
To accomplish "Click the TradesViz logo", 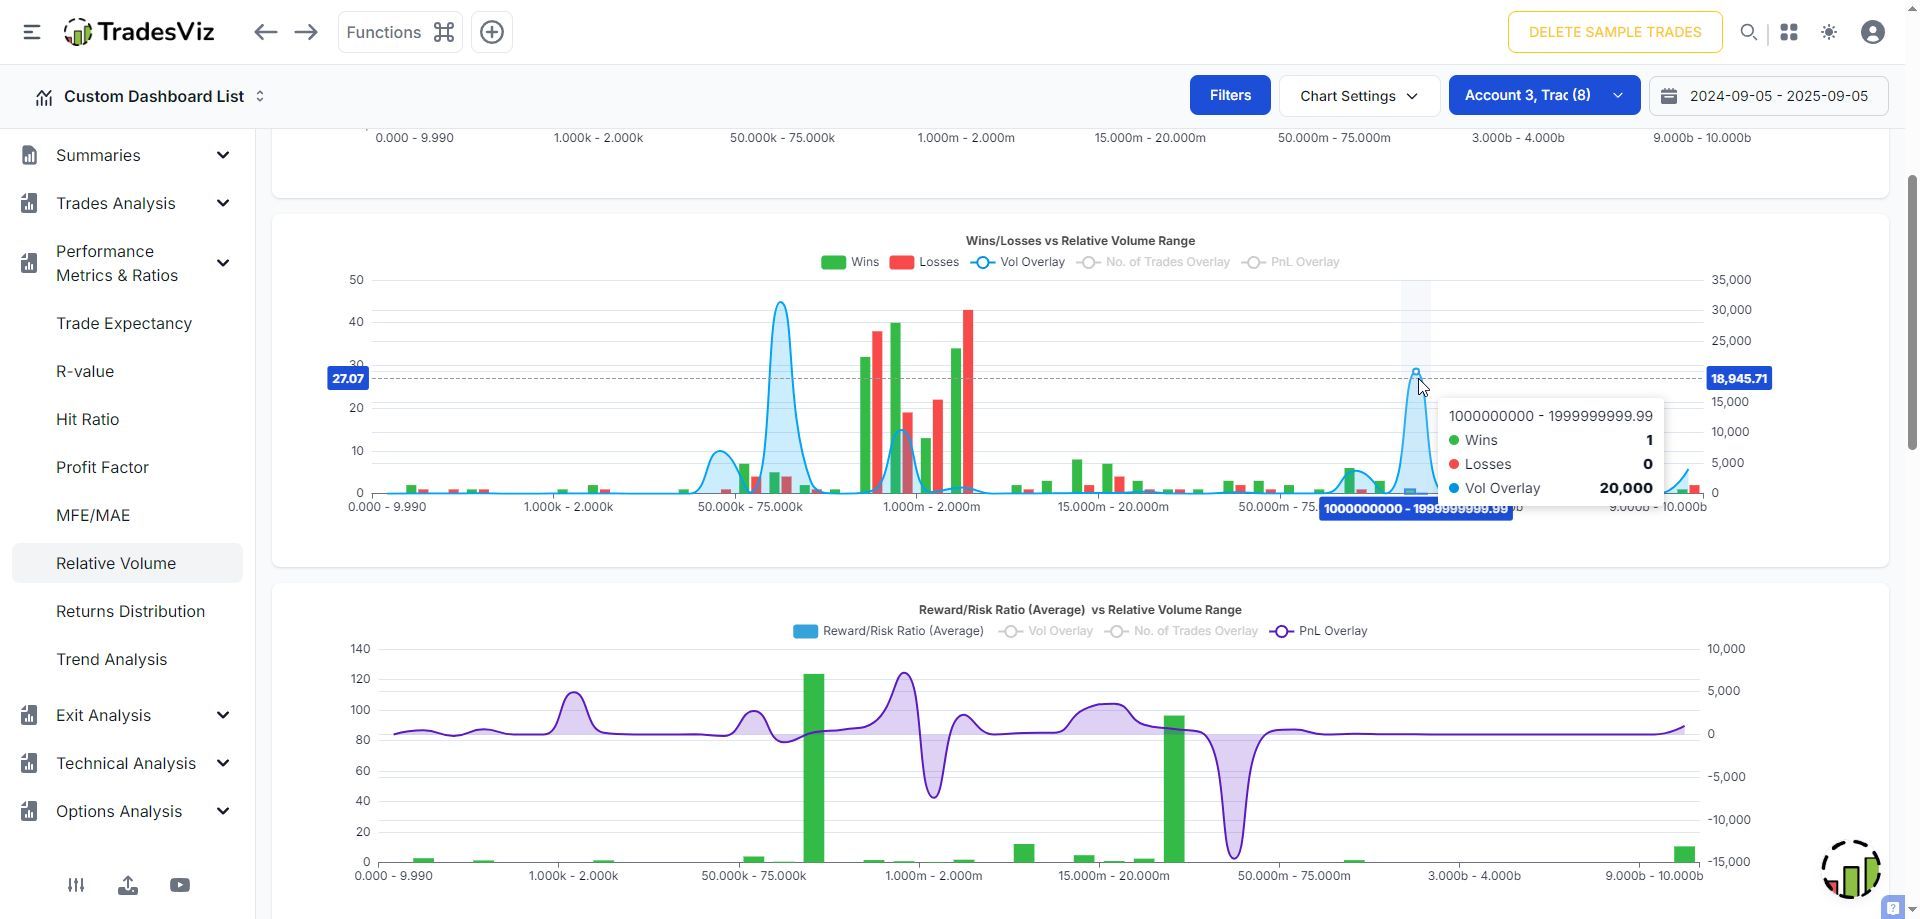I will [x=139, y=32].
